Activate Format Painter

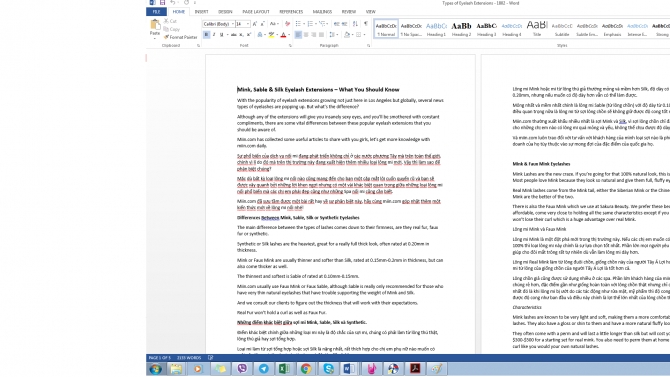click(x=180, y=37)
